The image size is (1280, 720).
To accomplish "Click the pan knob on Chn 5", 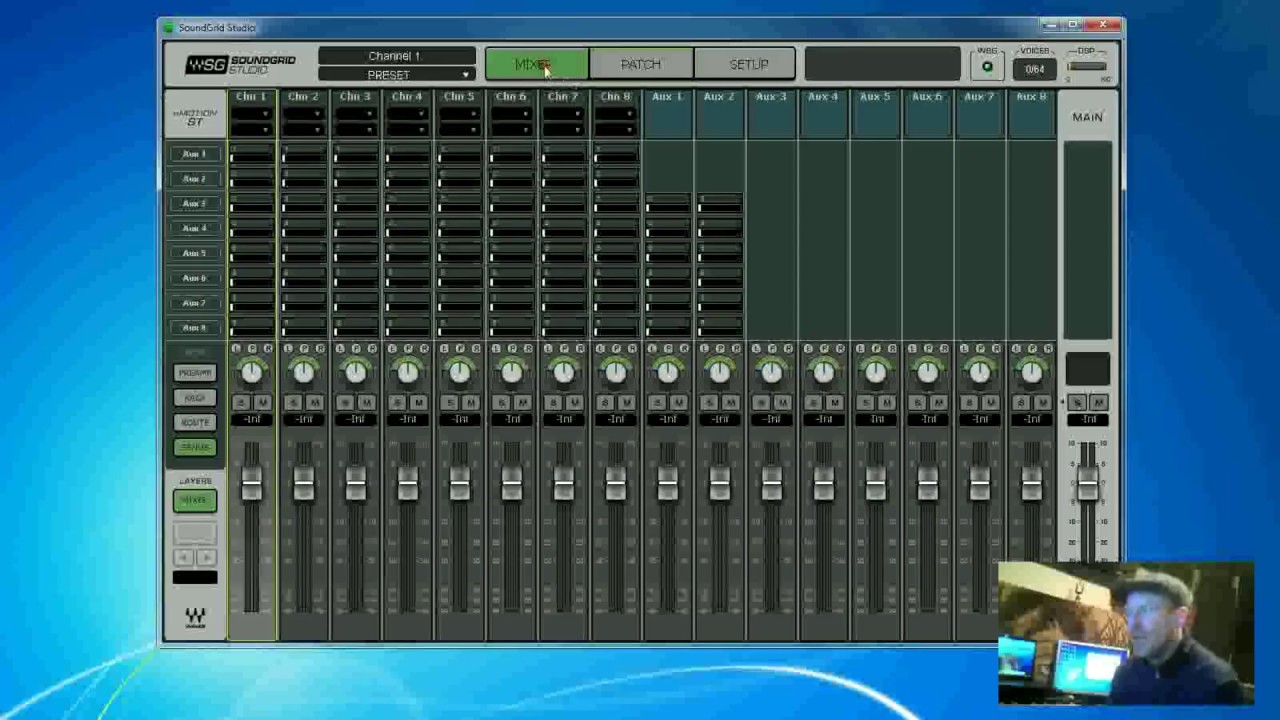I will coord(459,373).
